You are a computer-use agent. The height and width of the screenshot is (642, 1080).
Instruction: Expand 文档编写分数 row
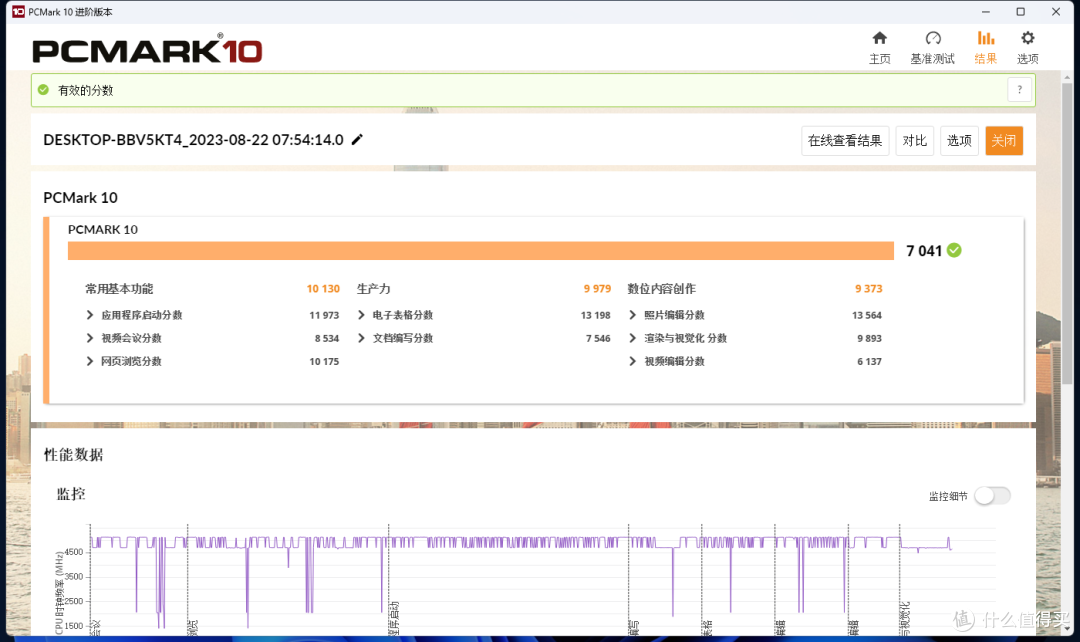361,338
